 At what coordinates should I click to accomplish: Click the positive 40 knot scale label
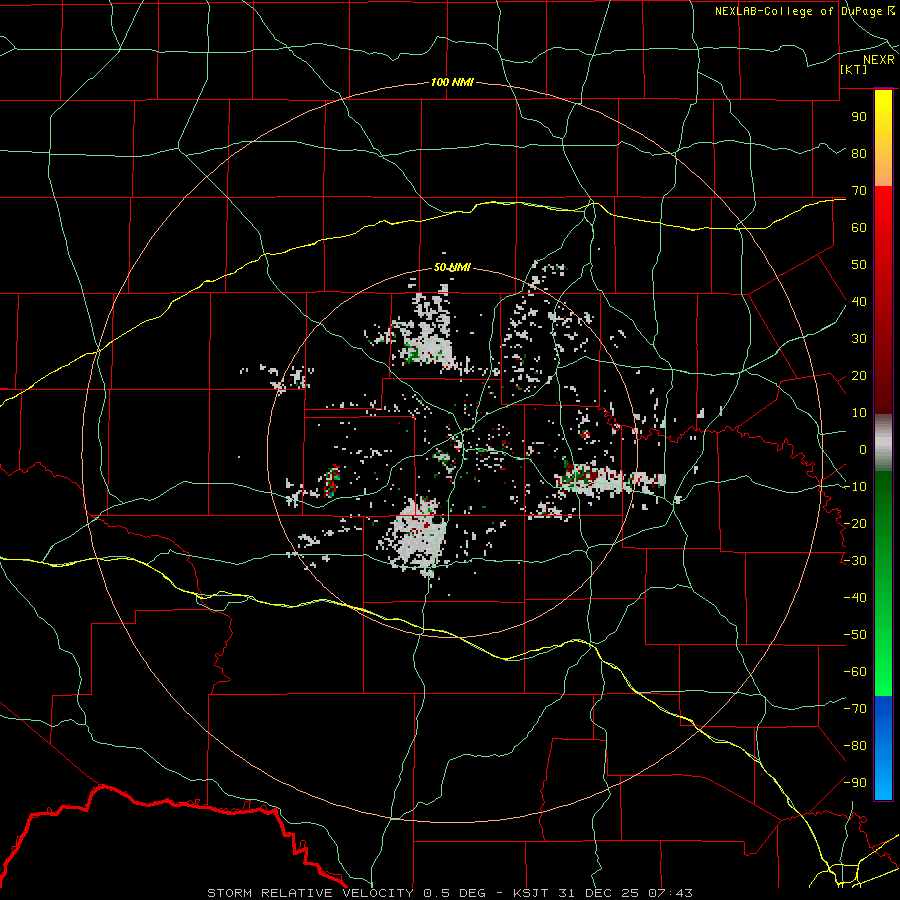tap(859, 302)
